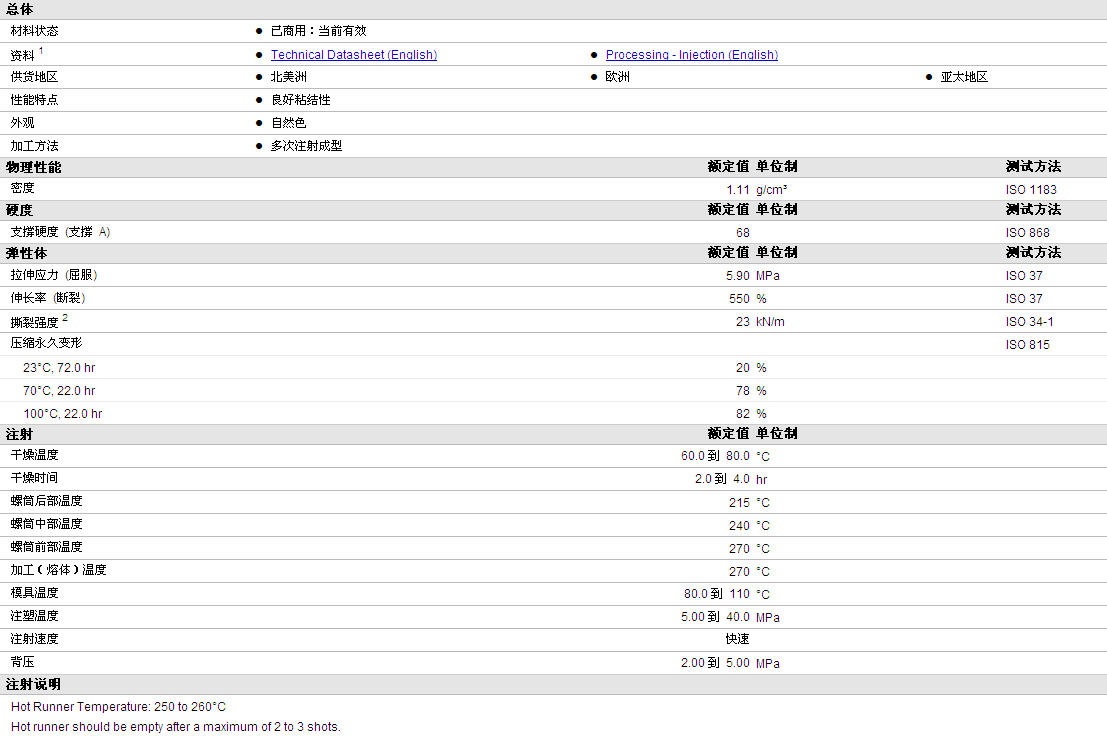Click the ISO 815 test method
1107x736 pixels.
pos(1027,345)
